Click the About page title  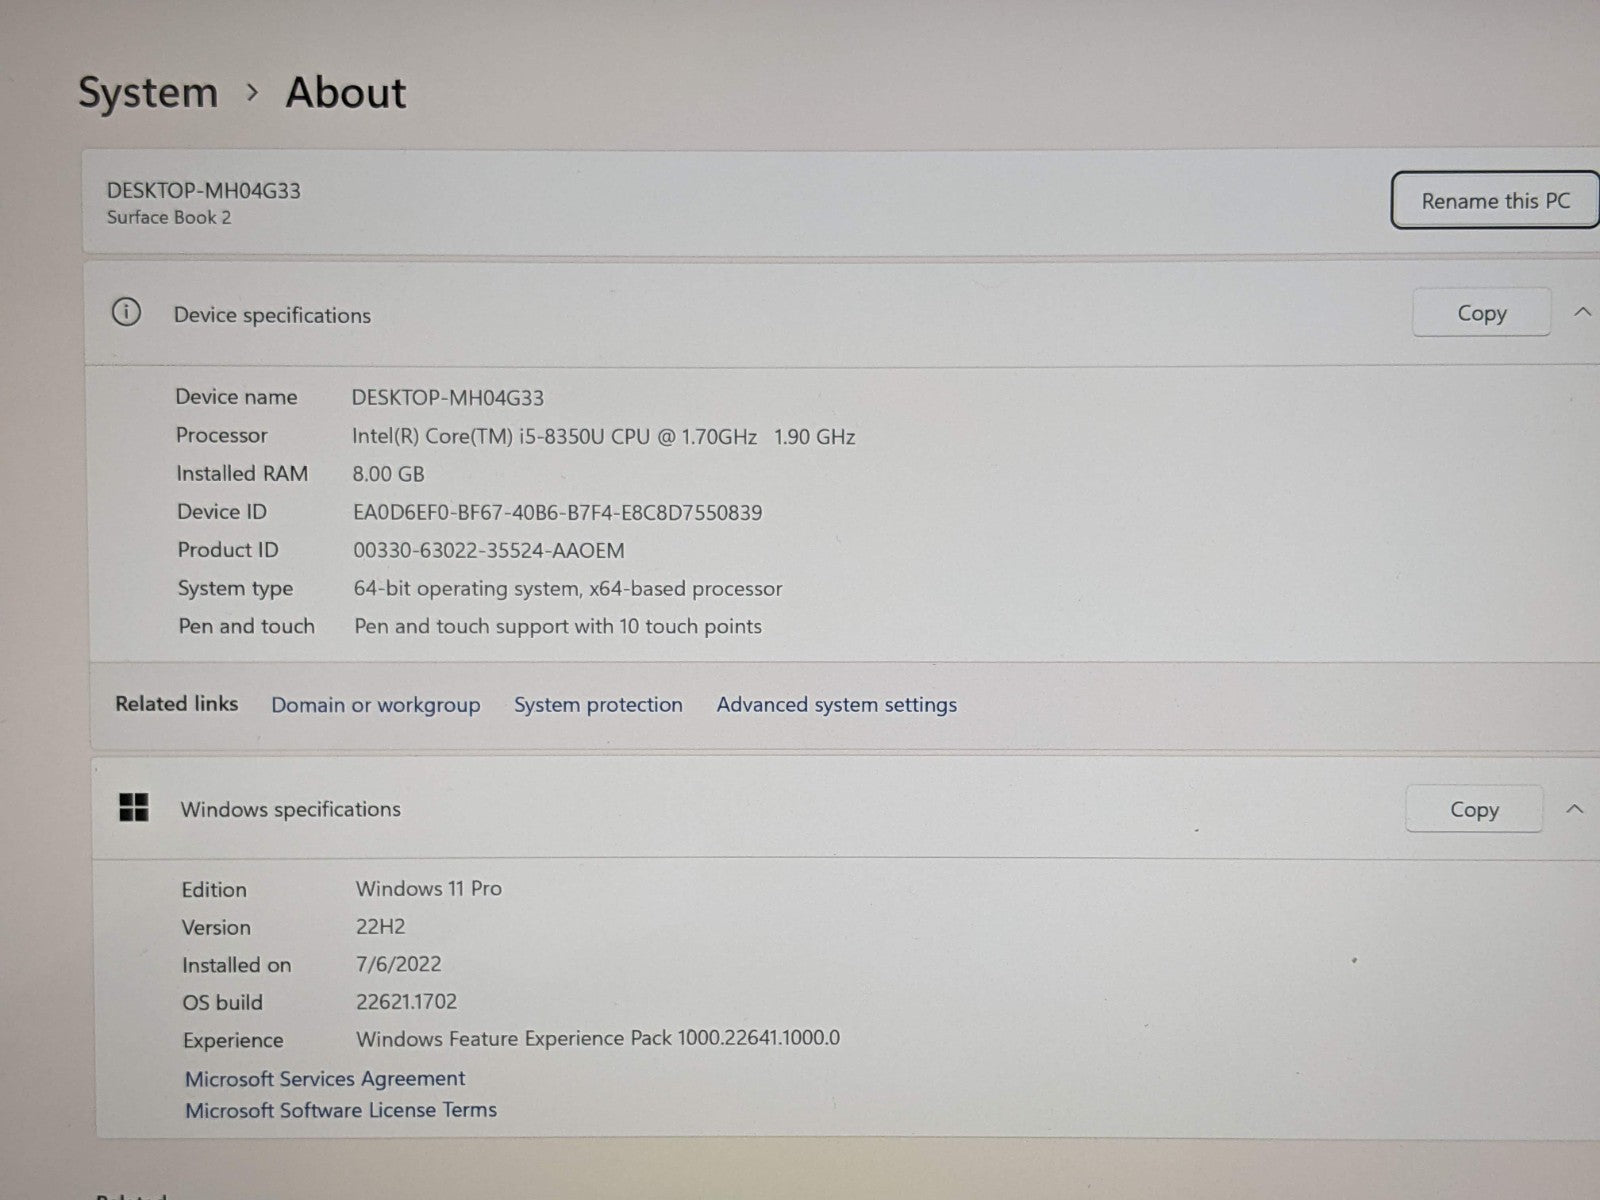[346, 93]
